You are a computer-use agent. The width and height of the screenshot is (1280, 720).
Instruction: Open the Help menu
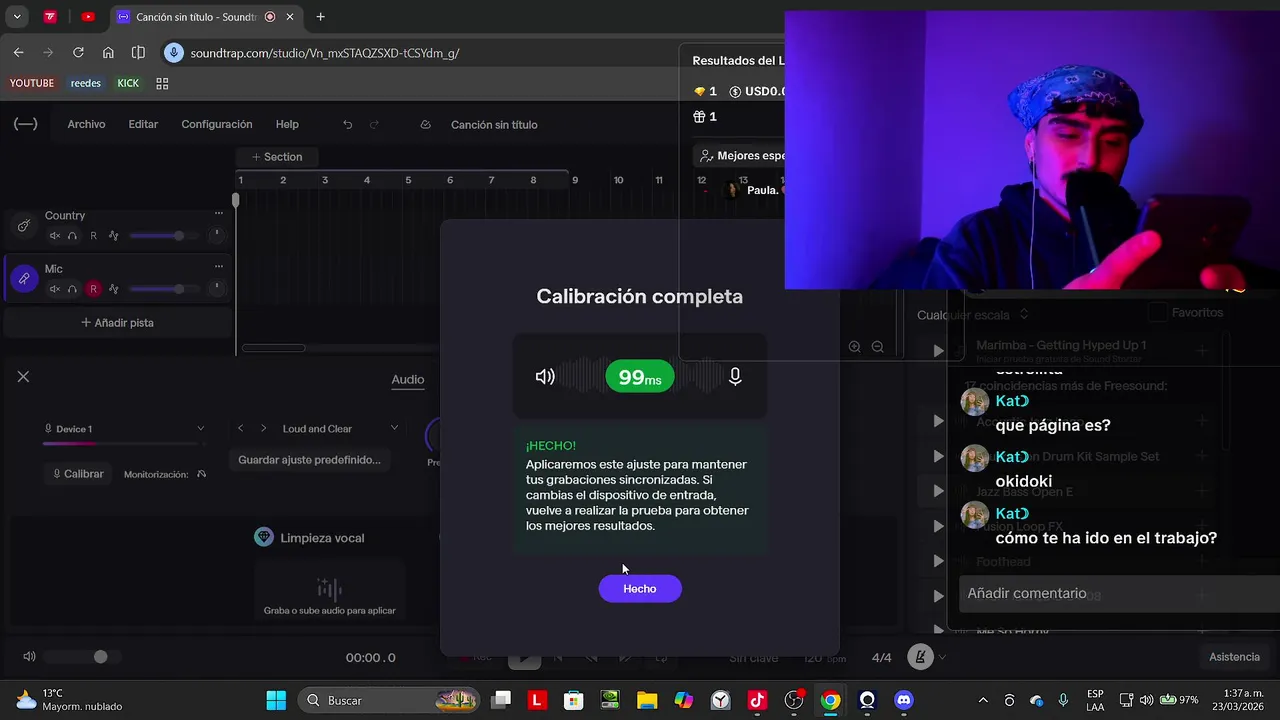coord(287,124)
